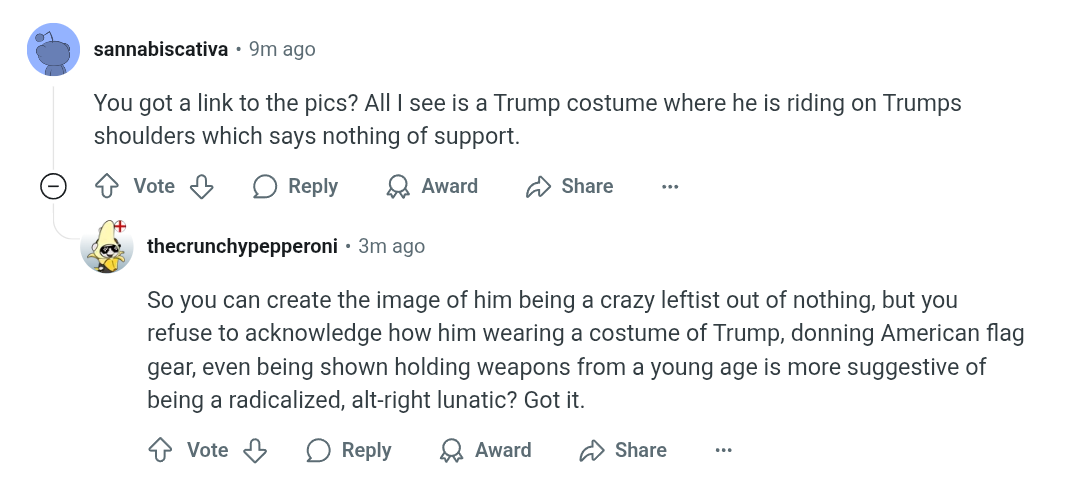This screenshot has width=1080, height=485.
Task: Click the Reply speech bubble under sannabiscativa's comment
Action: tap(265, 186)
